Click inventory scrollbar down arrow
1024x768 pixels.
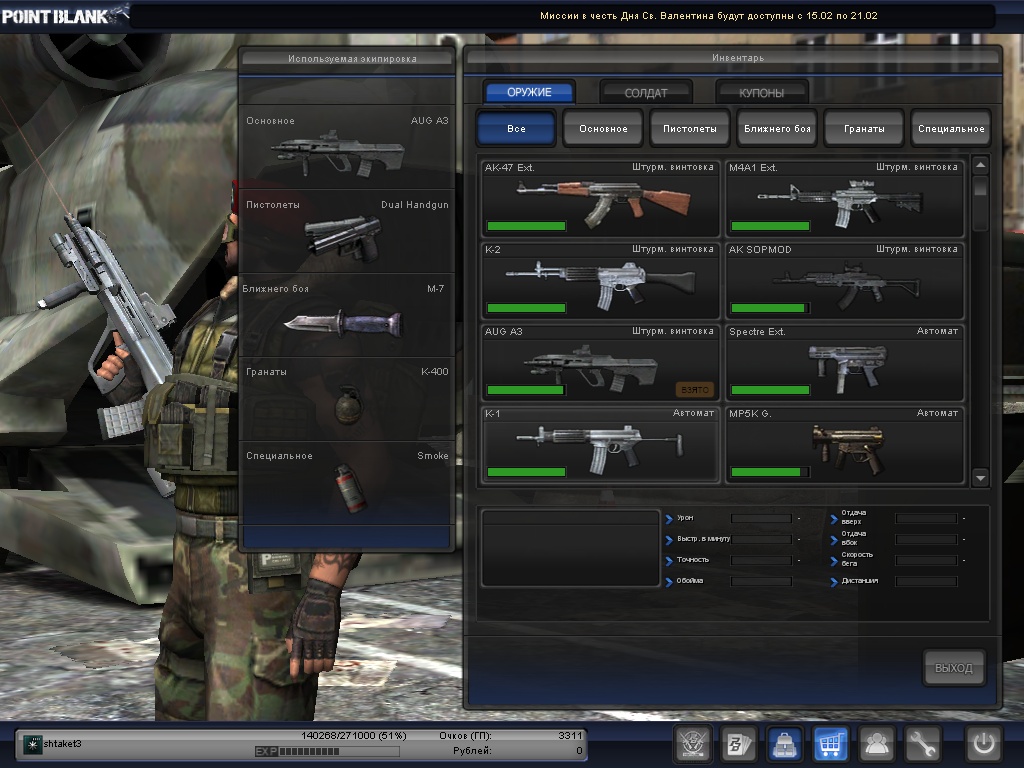[x=980, y=478]
